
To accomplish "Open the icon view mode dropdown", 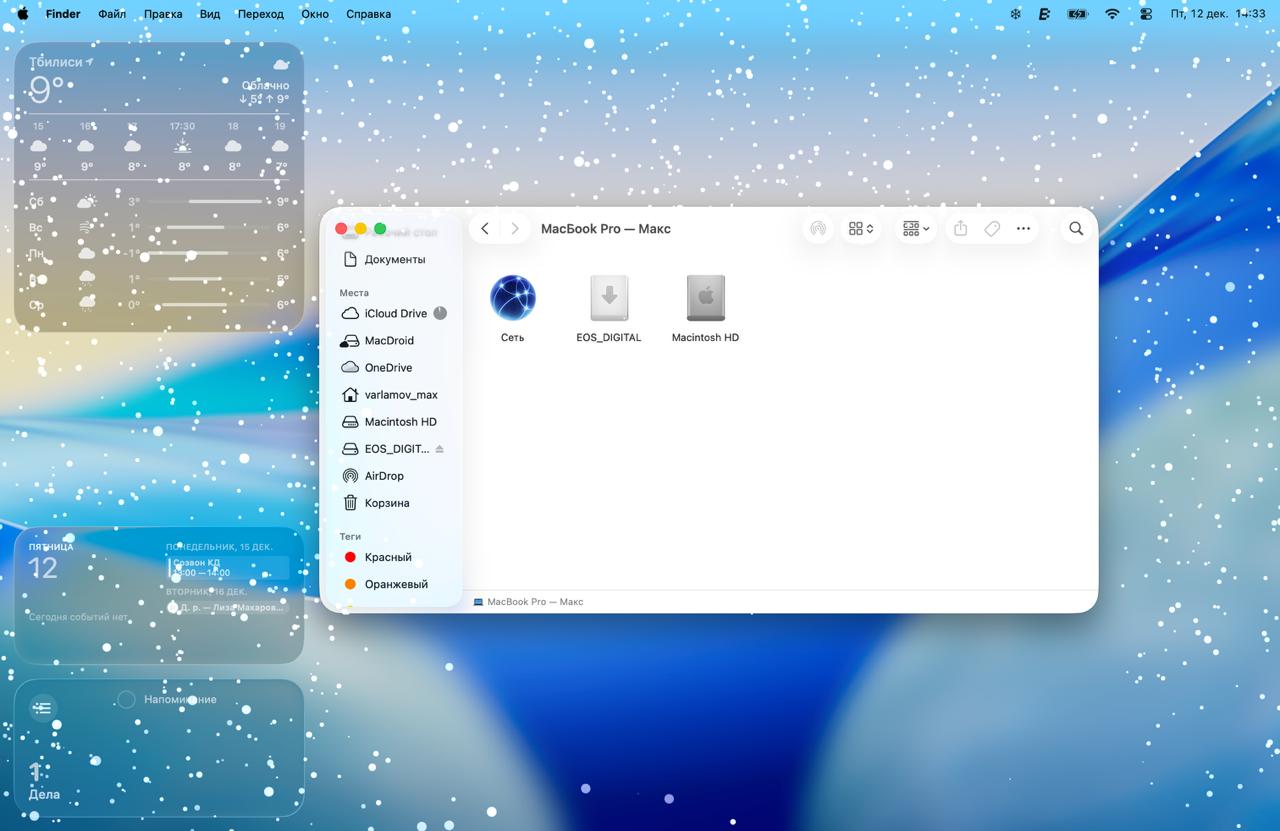I will coord(861,229).
